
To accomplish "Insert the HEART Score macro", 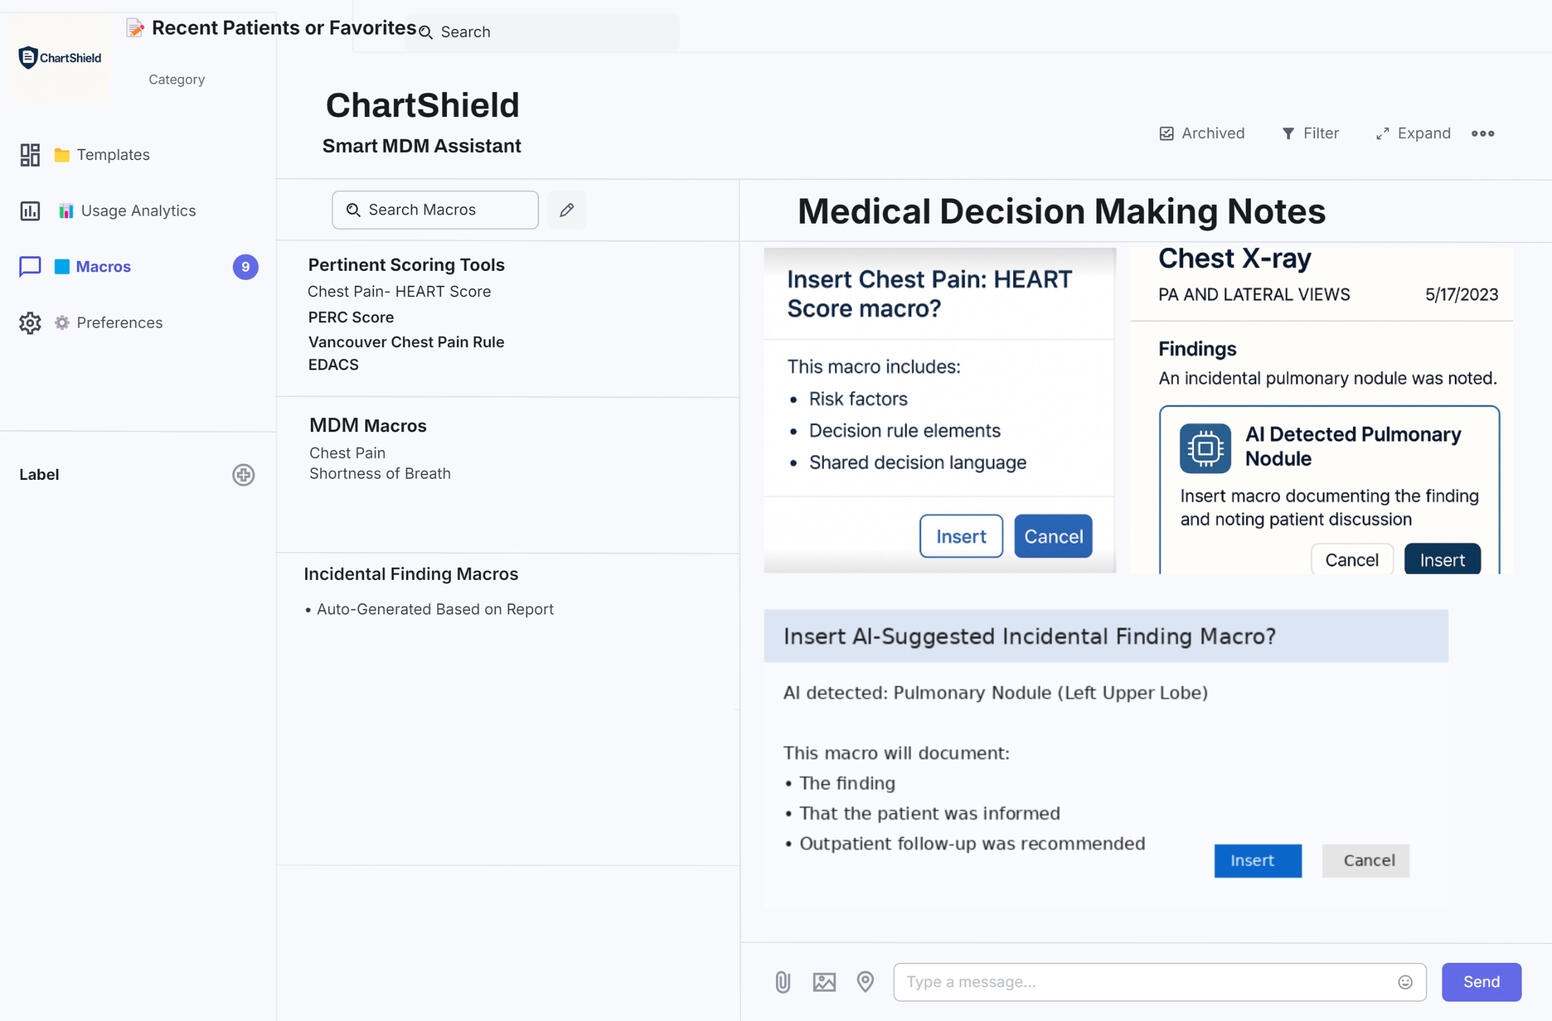I will [x=961, y=537].
